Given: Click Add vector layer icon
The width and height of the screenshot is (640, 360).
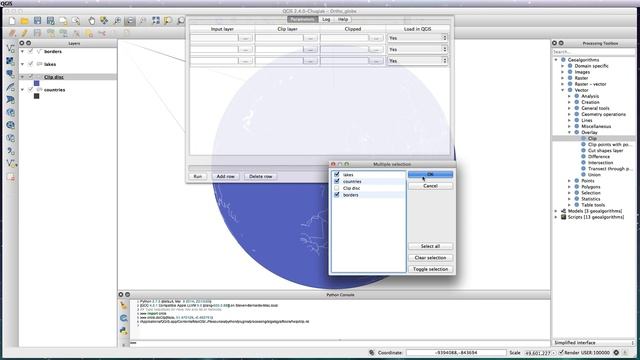Looking at the screenshot, I should pos(11,48).
